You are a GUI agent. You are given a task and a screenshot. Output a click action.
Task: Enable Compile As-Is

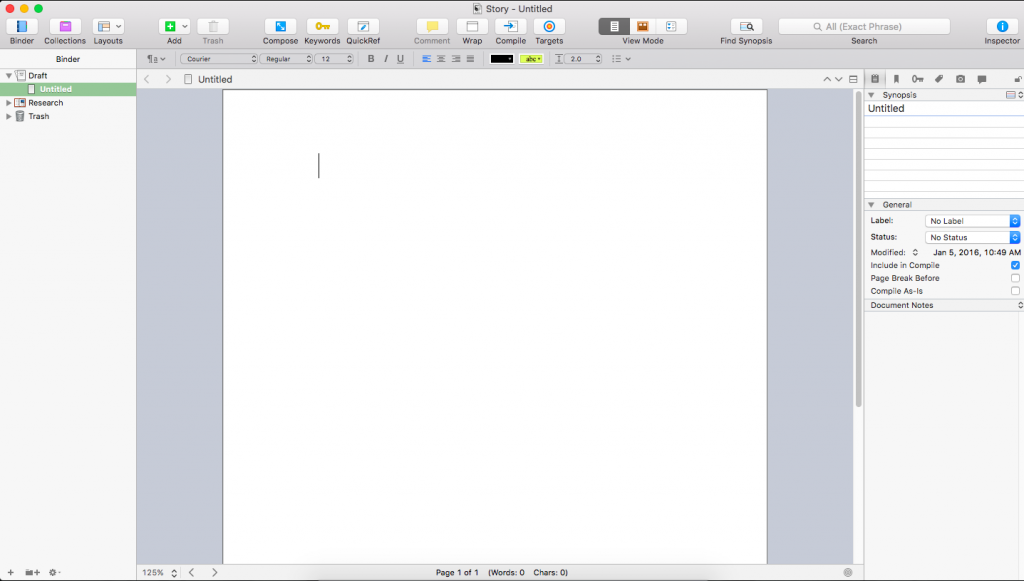pyautogui.click(x=1015, y=291)
